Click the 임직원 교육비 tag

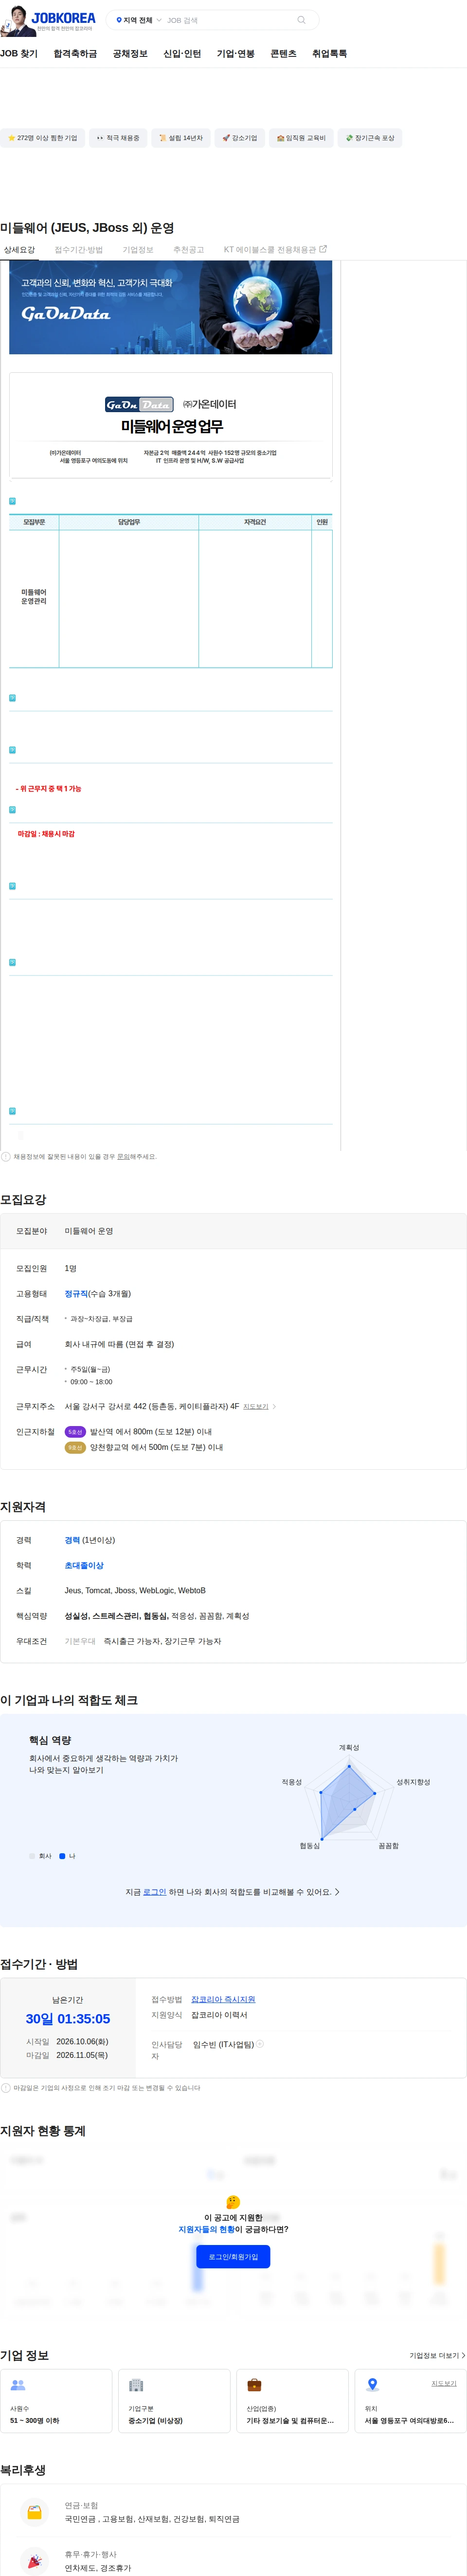pos(301,138)
